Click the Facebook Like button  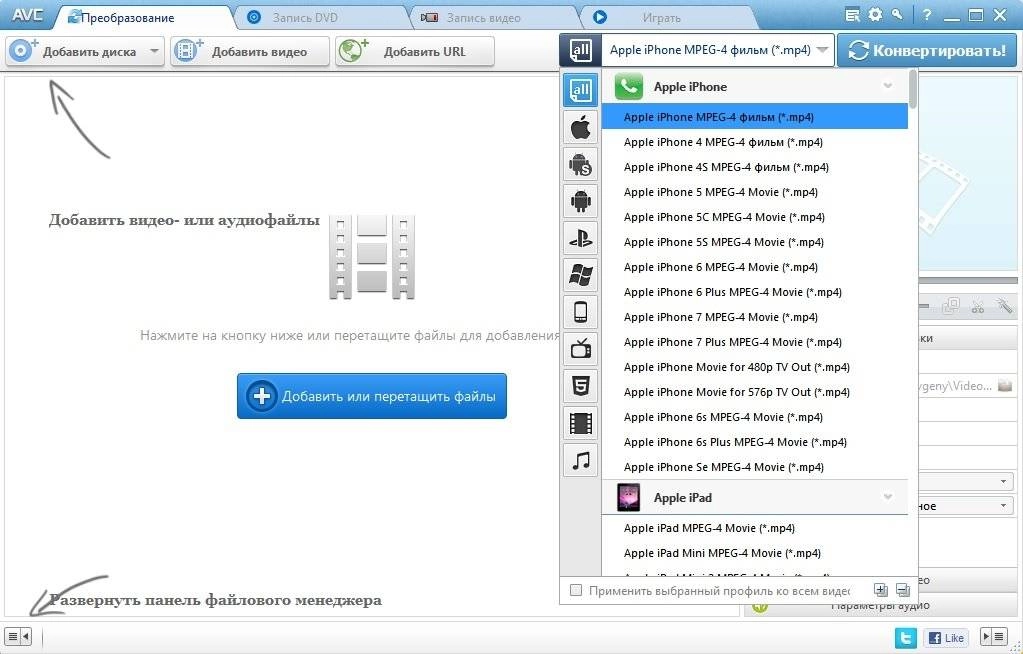click(x=946, y=638)
